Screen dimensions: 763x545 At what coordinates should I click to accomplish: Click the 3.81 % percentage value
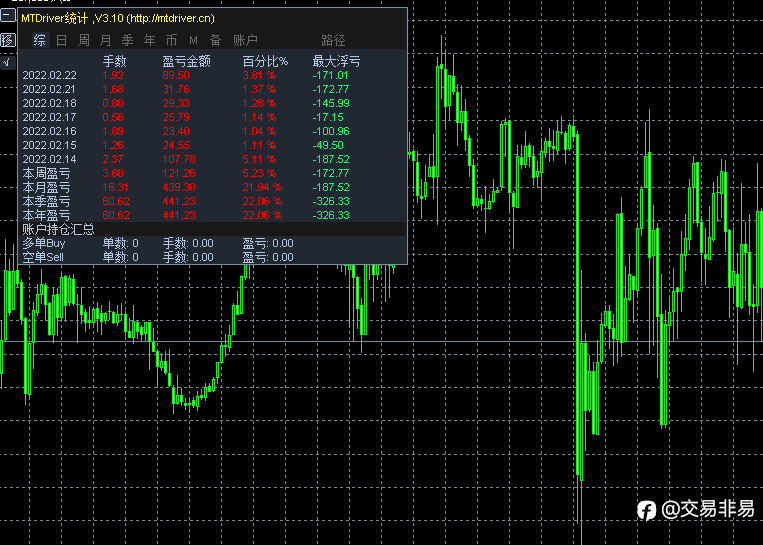pos(259,75)
